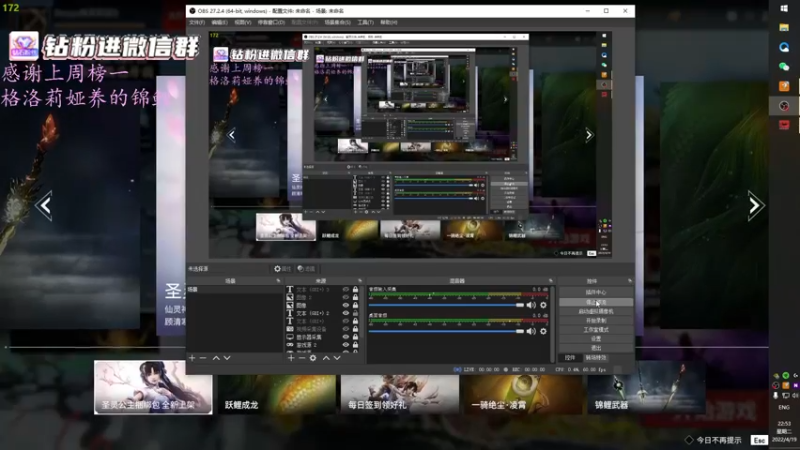Show next banner with launcher's right arrow
Screen dimensions: 800x450
756,206
